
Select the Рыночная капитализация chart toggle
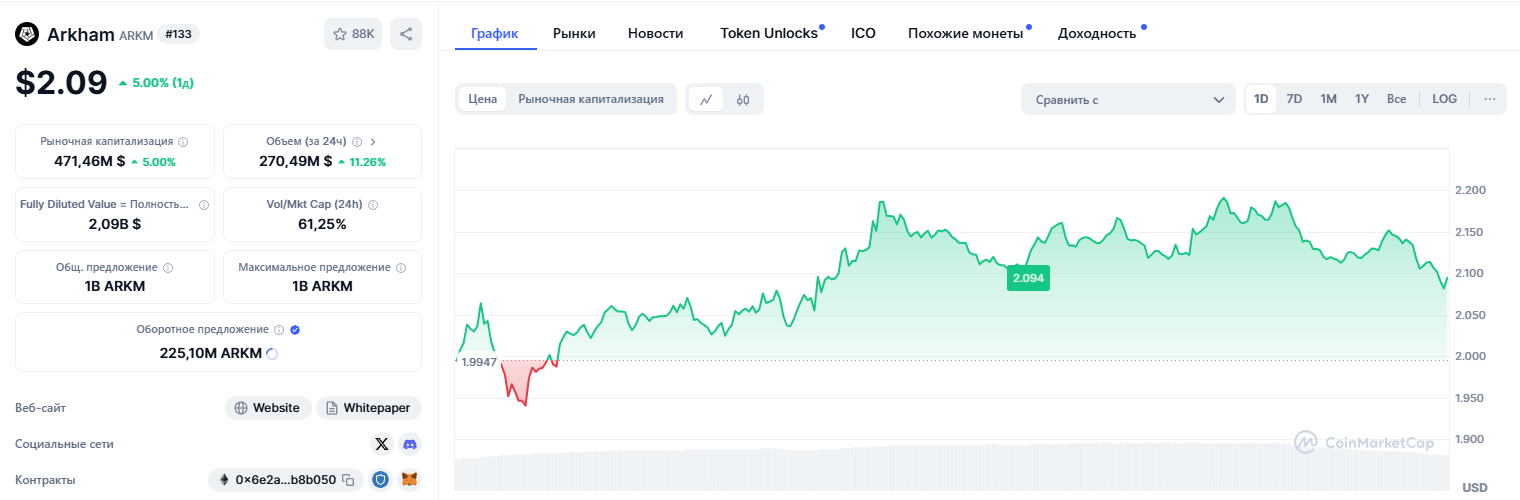(x=591, y=99)
